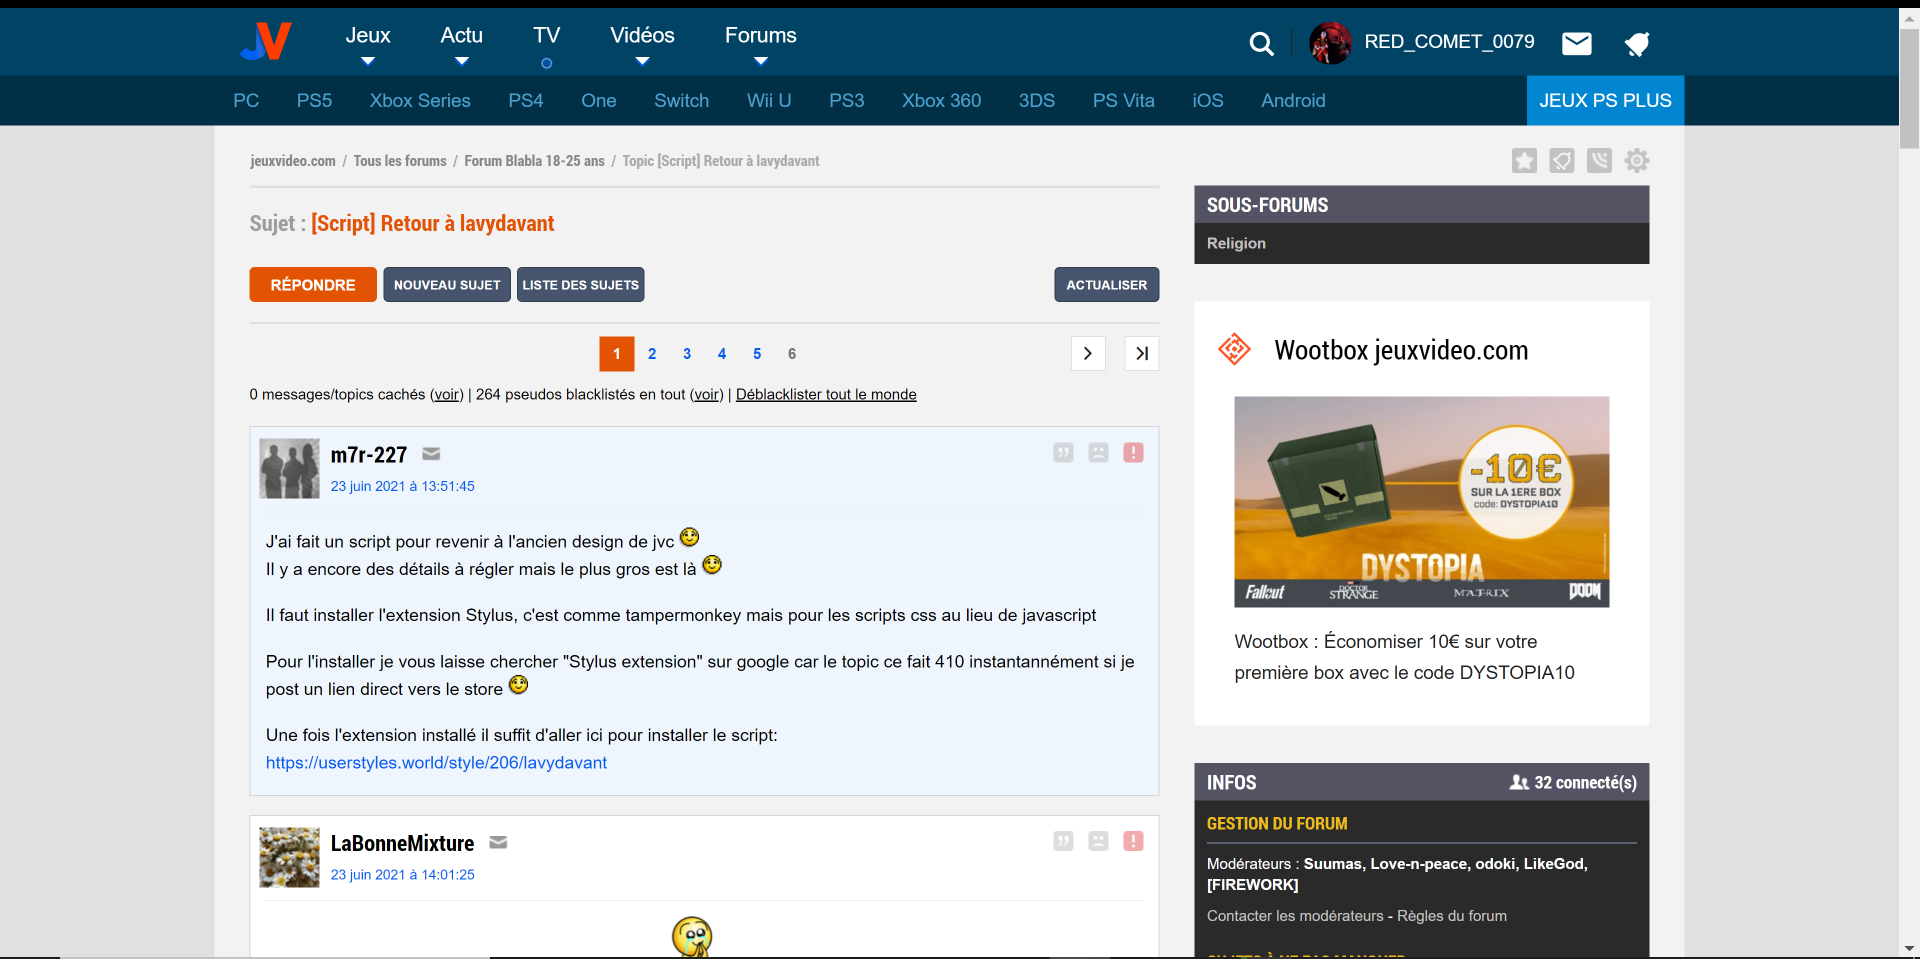The image size is (1920, 960).
Task: Open RED_COMET_0079 username menu
Action: click(x=1449, y=42)
